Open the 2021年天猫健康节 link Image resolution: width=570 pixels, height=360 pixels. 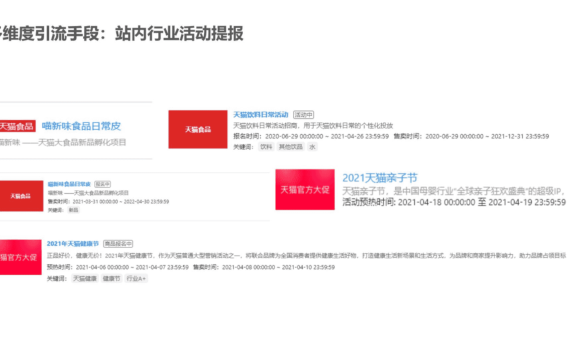coord(73,244)
